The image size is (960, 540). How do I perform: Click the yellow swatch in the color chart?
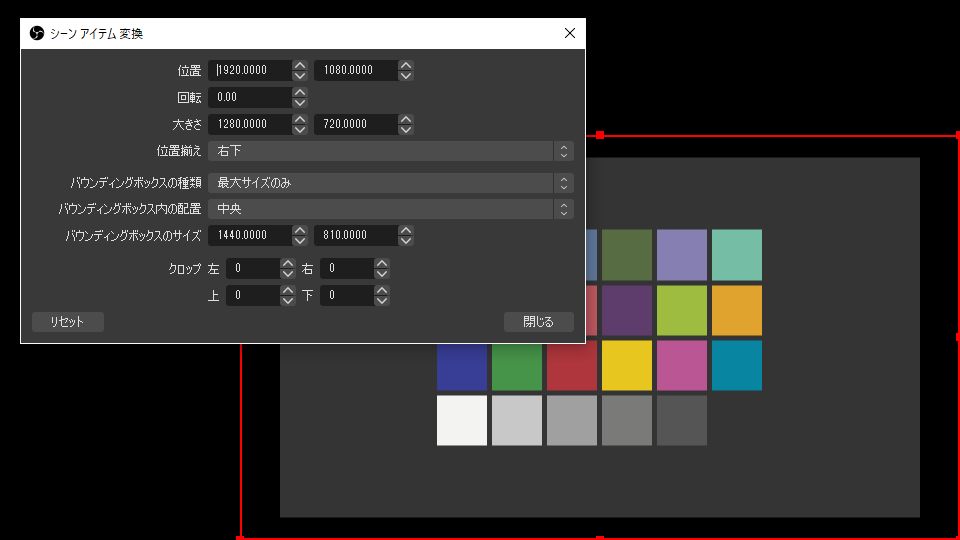pyautogui.click(x=626, y=365)
